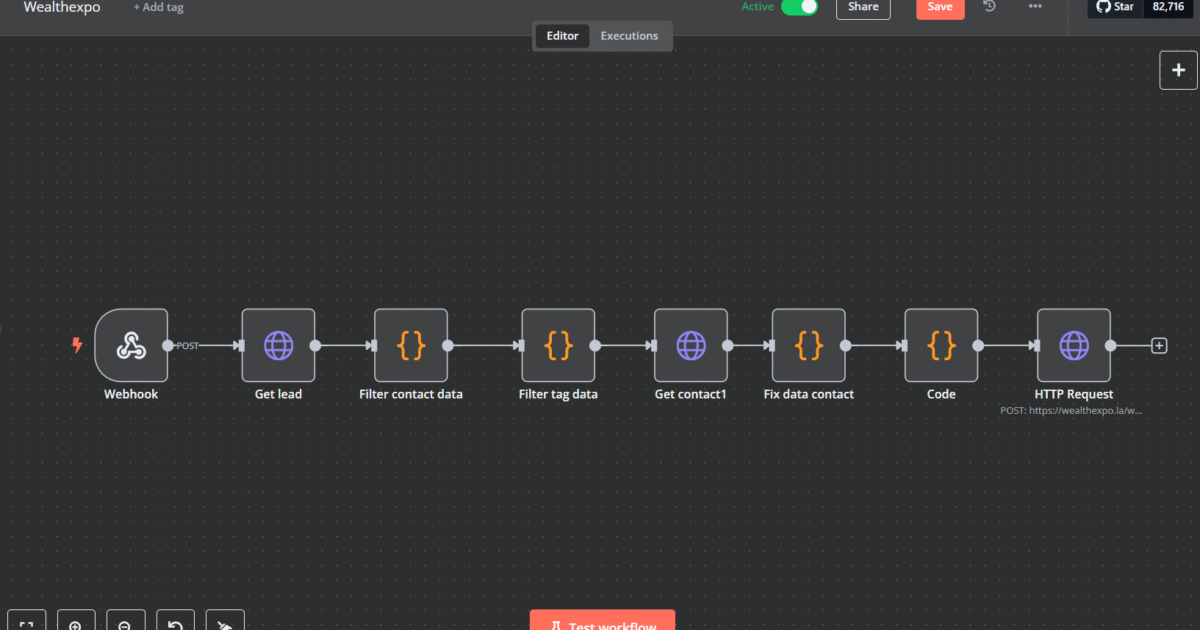Screen dimensions: 1200x630
Task: Click the Share button
Action: (863, 8)
